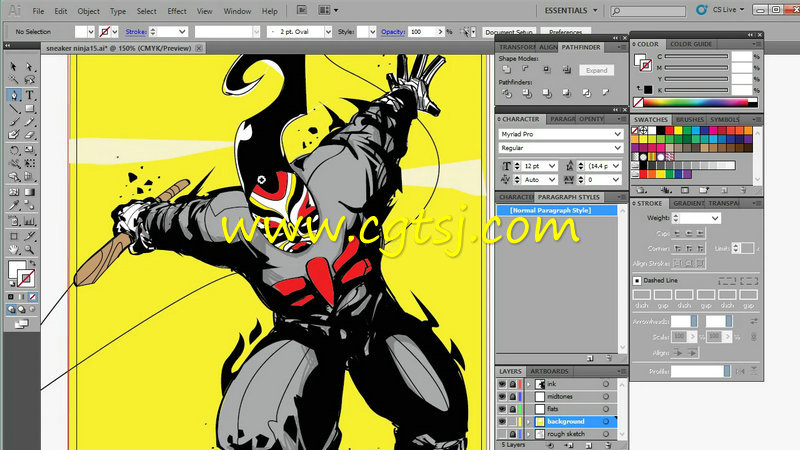The height and width of the screenshot is (450, 800).
Task: Choose the Artboard tool
Action: [14, 236]
